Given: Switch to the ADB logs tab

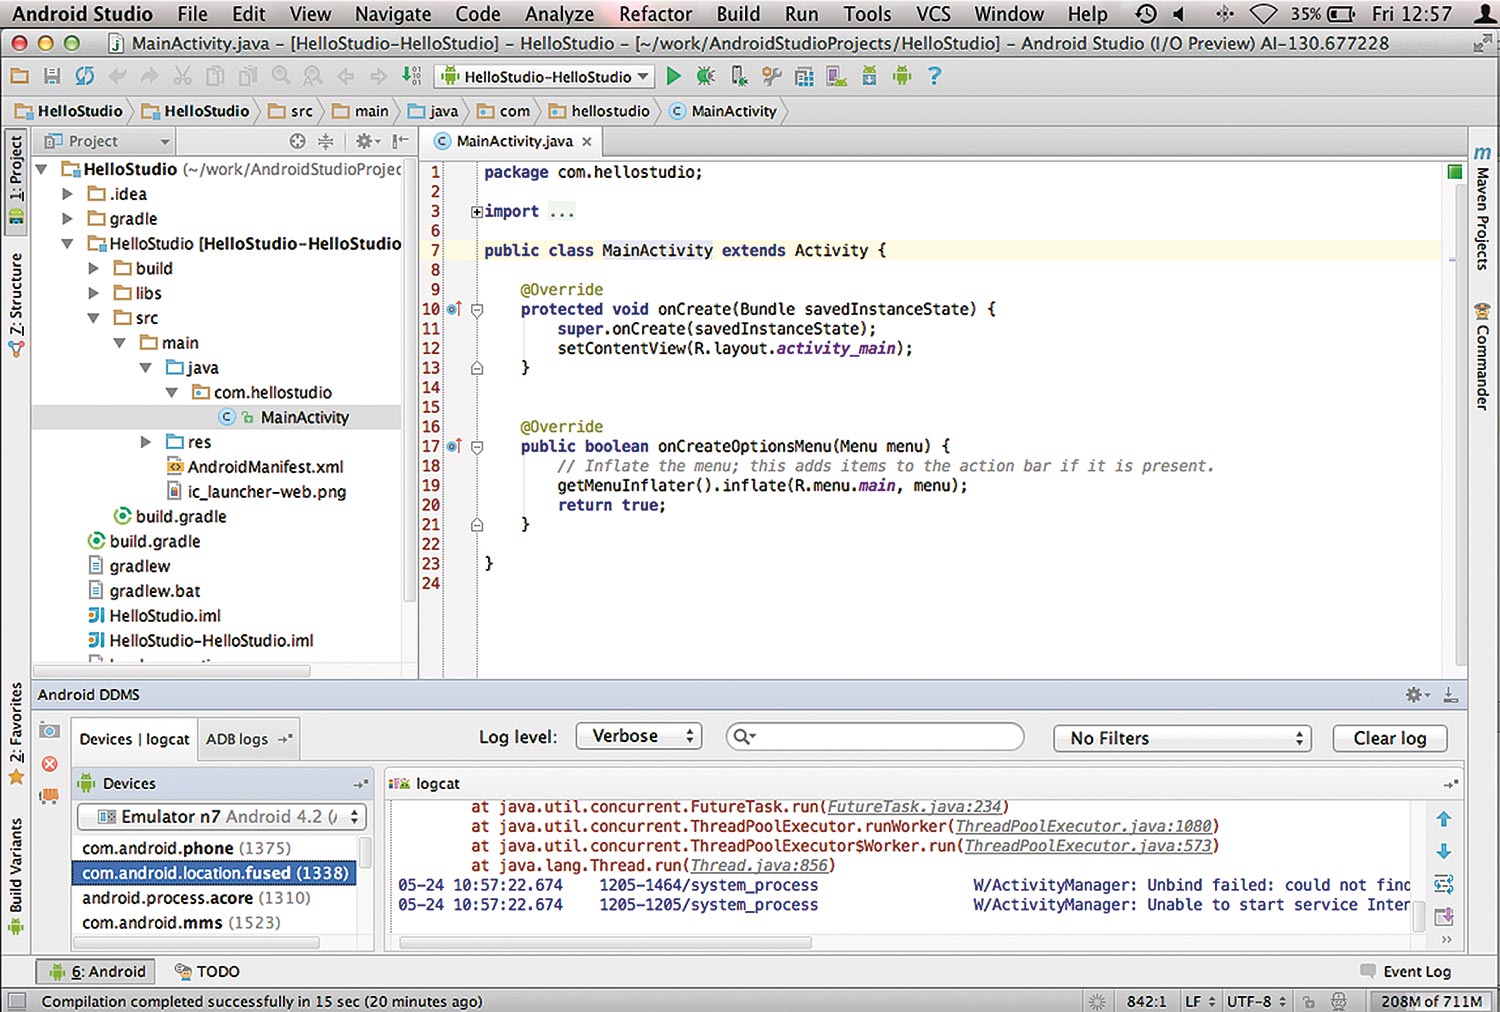Looking at the screenshot, I should coord(238,739).
